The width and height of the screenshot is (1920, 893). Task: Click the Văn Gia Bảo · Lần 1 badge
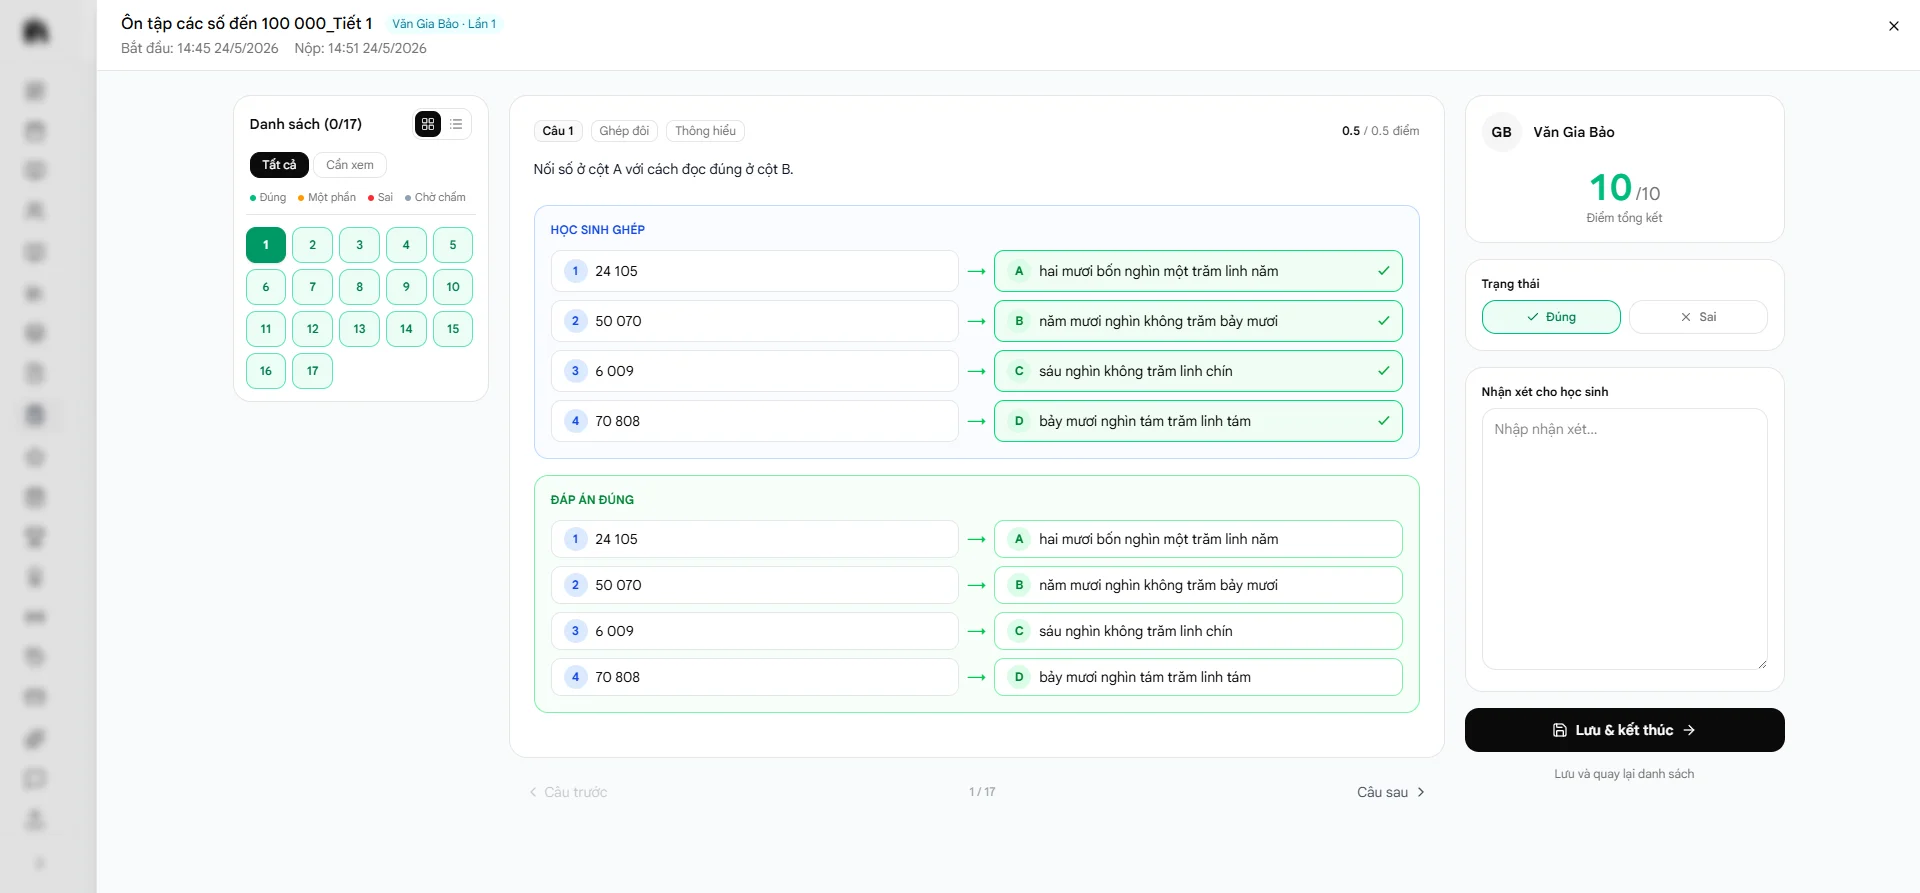coord(444,24)
